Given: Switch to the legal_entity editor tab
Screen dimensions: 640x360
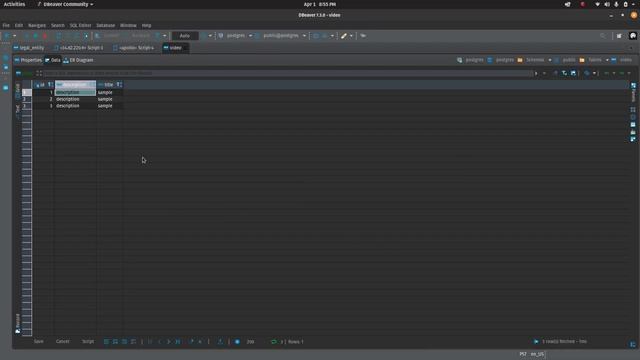Looking at the screenshot, I should click(29, 48).
